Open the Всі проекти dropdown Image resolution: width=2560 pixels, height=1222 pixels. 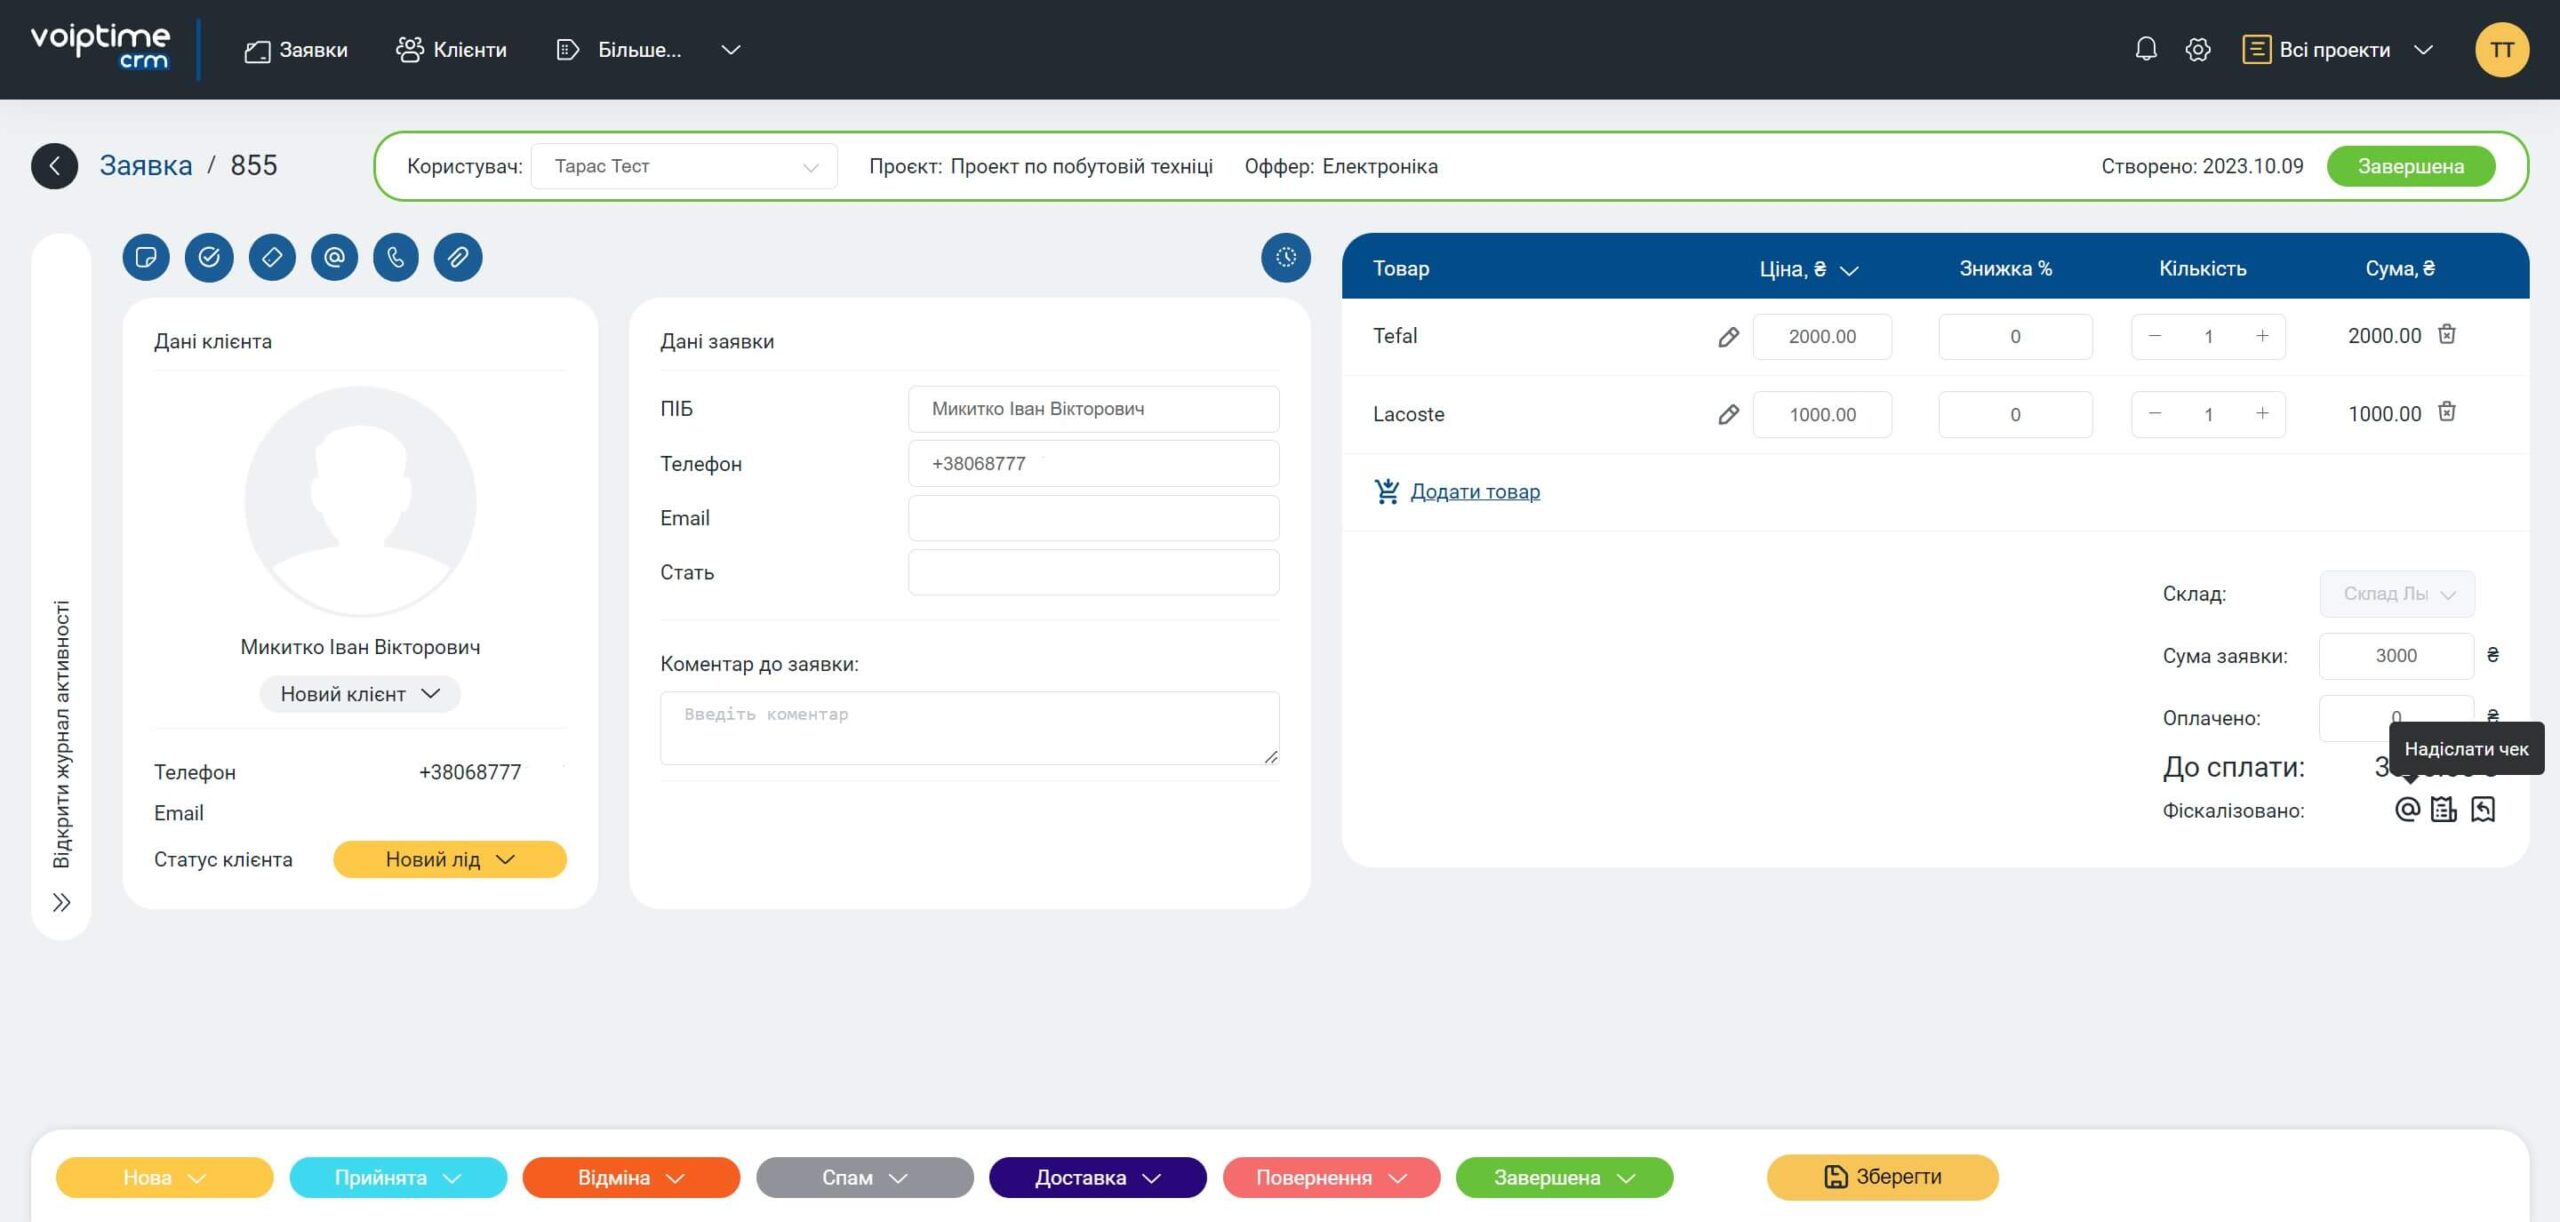(x=2337, y=49)
